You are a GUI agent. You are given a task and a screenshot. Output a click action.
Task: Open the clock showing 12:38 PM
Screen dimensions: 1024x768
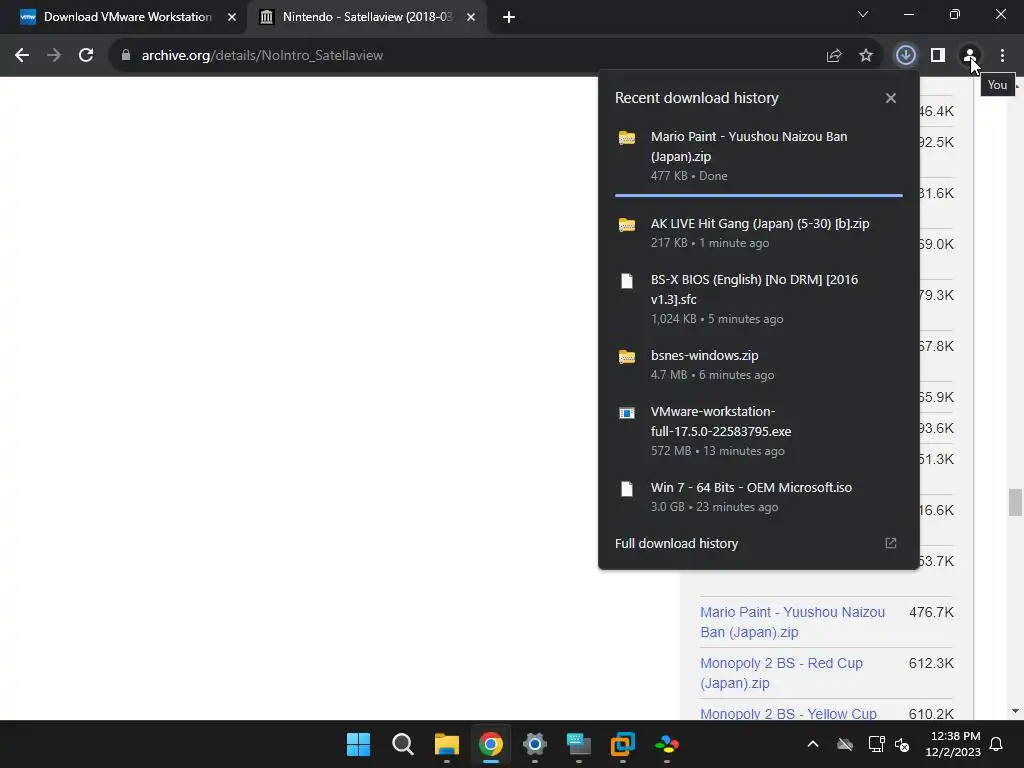click(953, 744)
